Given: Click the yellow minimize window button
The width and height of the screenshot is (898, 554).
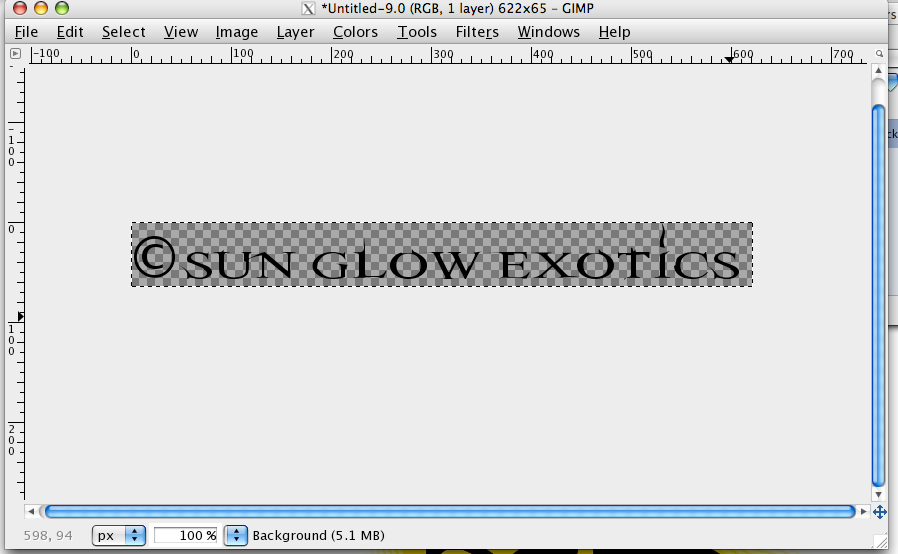Looking at the screenshot, I should pos(41,8).
